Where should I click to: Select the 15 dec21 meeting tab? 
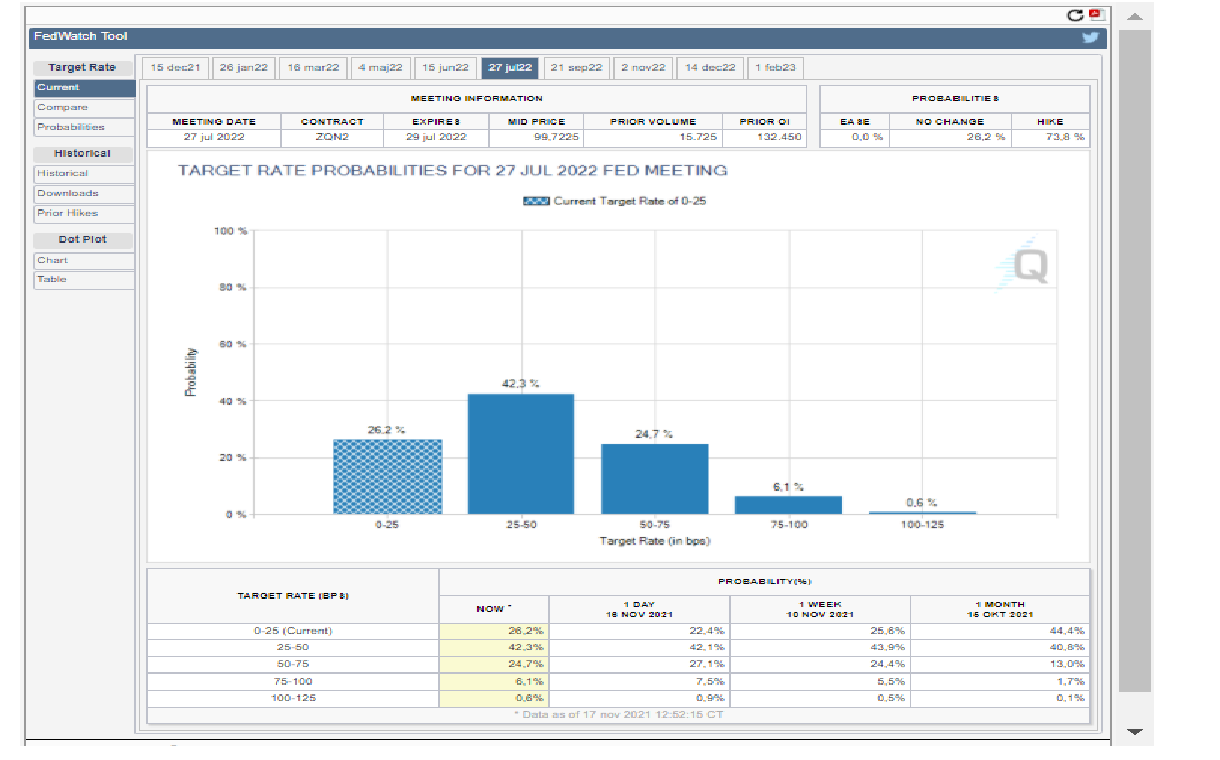tap(176, 68)
